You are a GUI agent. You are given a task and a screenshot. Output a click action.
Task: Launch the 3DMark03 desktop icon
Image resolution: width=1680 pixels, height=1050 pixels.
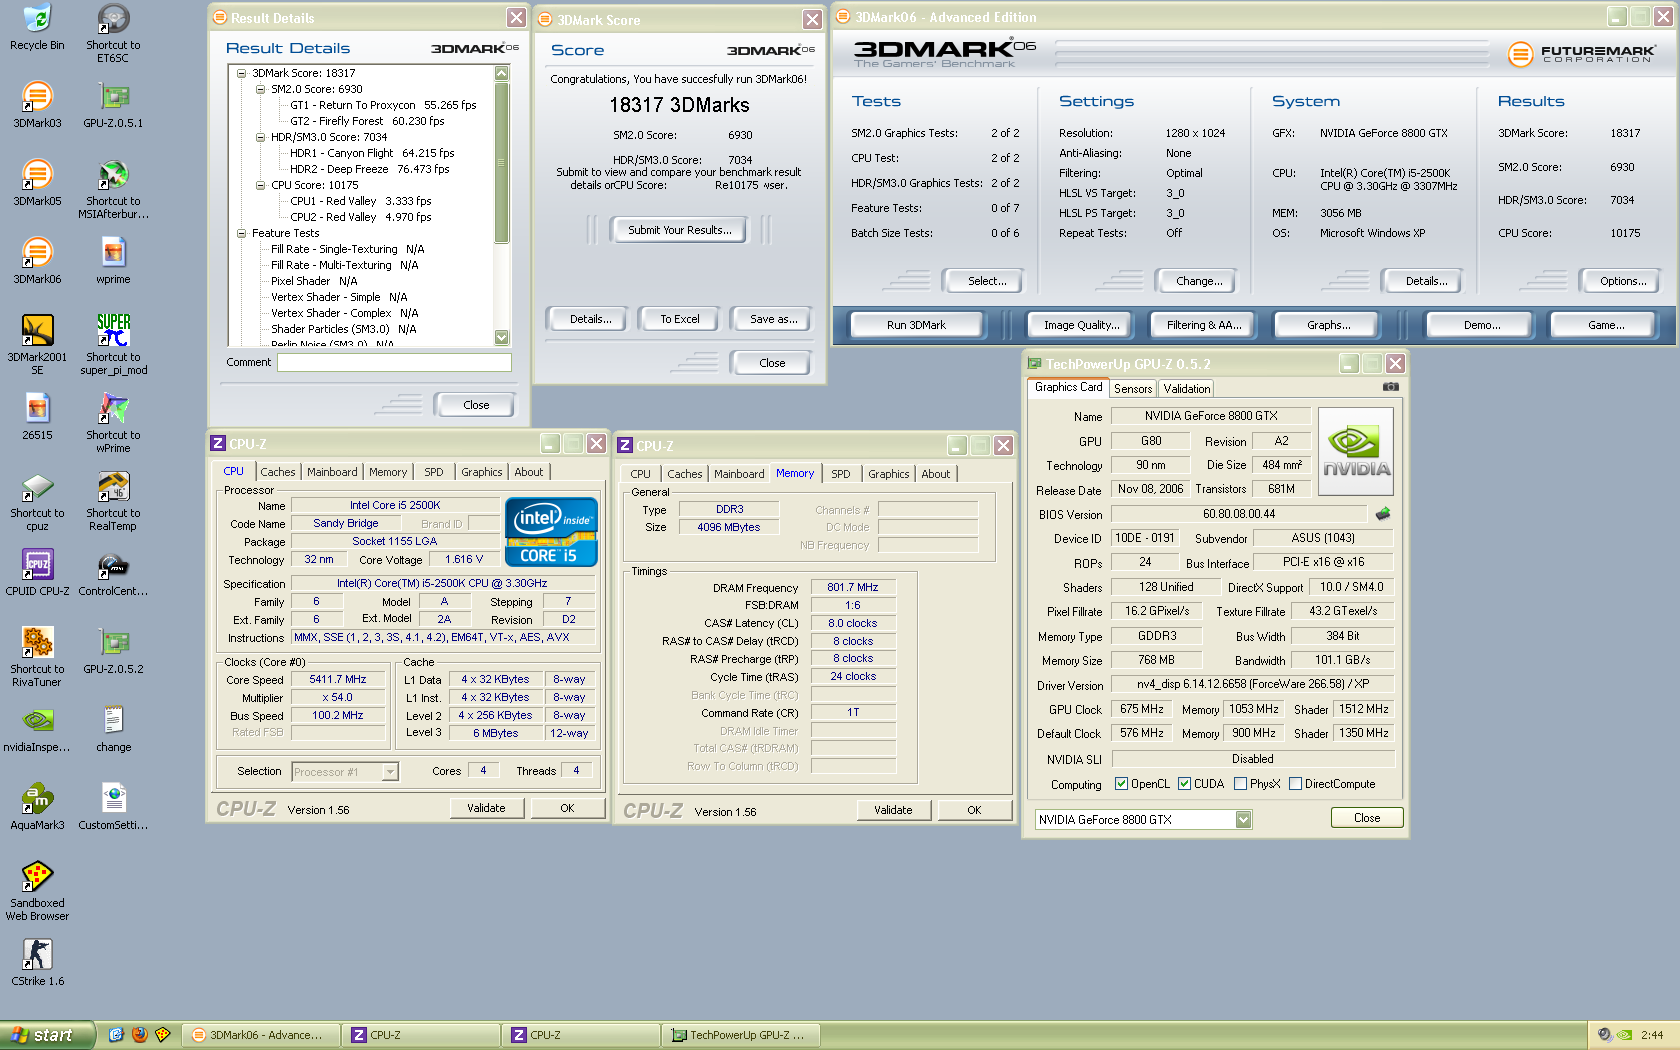[37, 104]
